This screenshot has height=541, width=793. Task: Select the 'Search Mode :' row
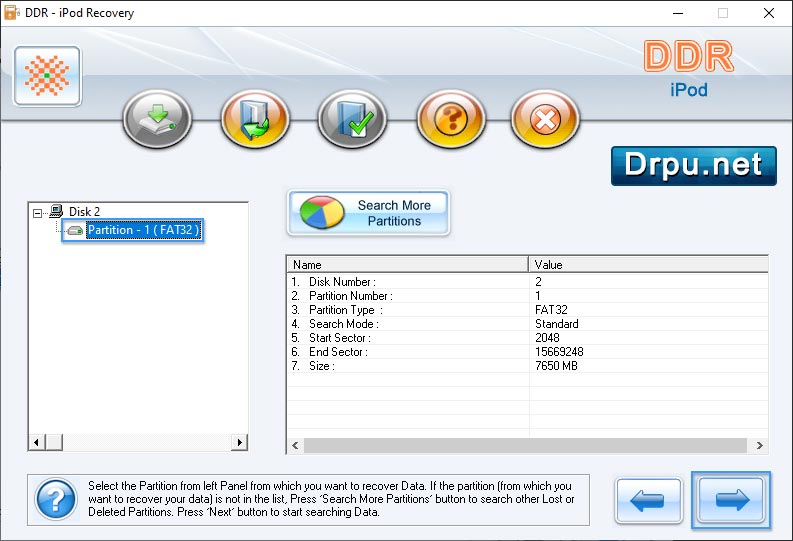[x=527, y=324]
